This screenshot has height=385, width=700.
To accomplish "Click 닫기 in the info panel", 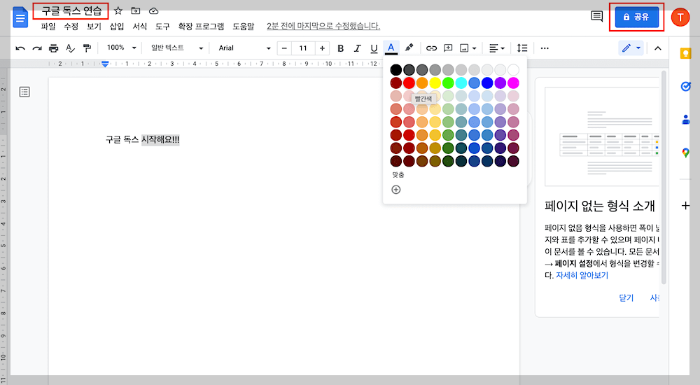I will click(626, 298).
